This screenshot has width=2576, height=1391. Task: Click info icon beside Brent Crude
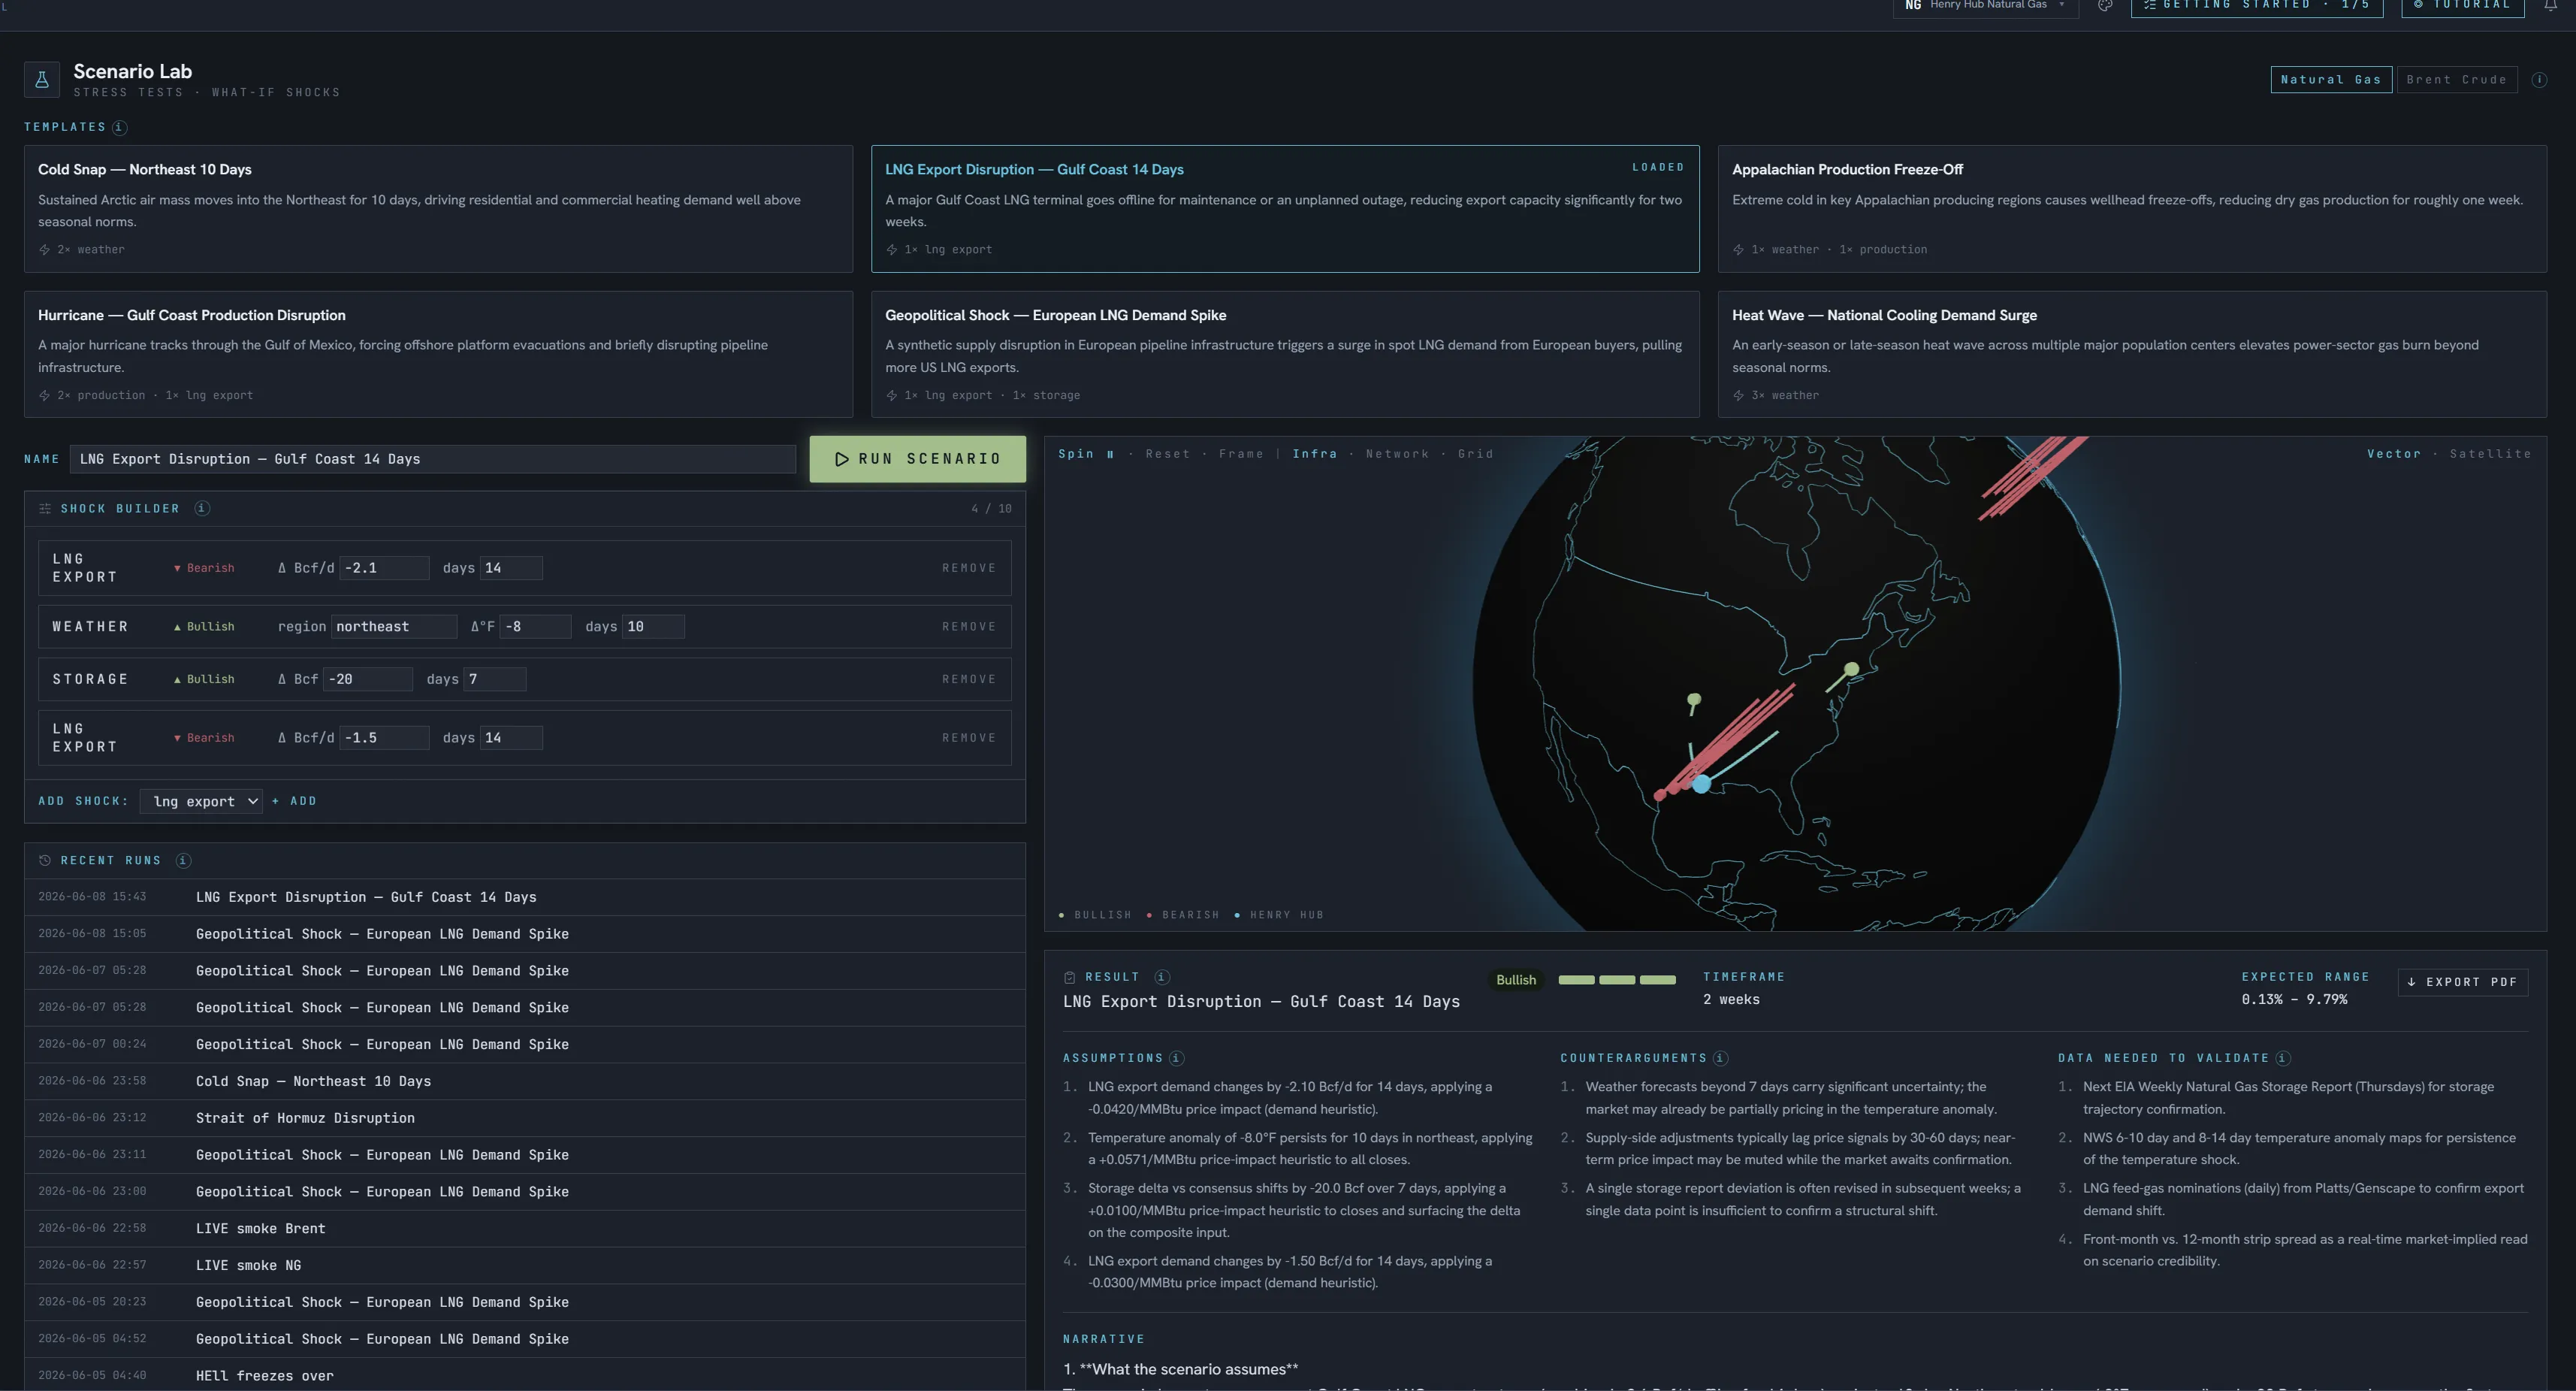(x=2539, y=80)
